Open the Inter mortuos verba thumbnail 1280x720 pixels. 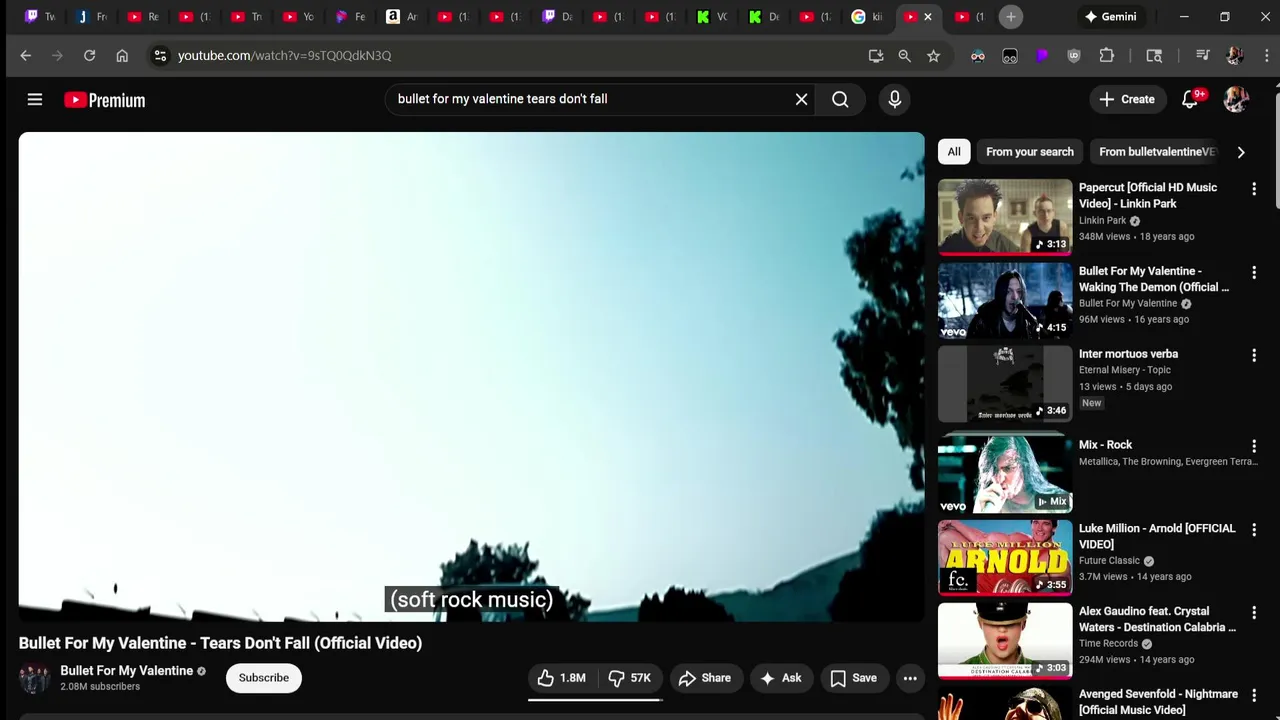click(x=1005, y=384)
